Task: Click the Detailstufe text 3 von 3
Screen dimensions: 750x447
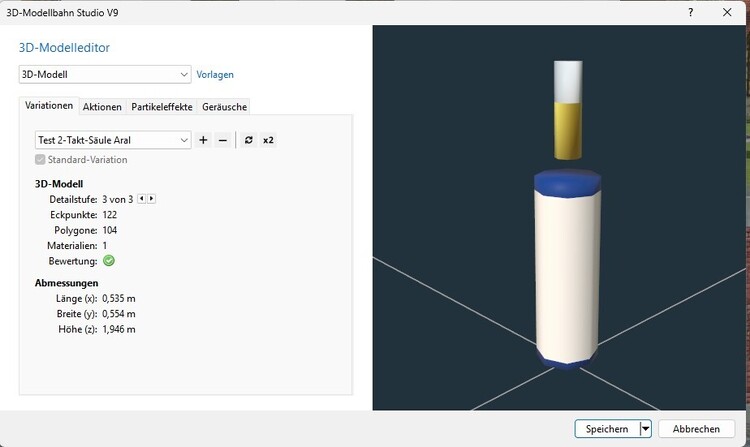Action: click(x=118, y=199)
